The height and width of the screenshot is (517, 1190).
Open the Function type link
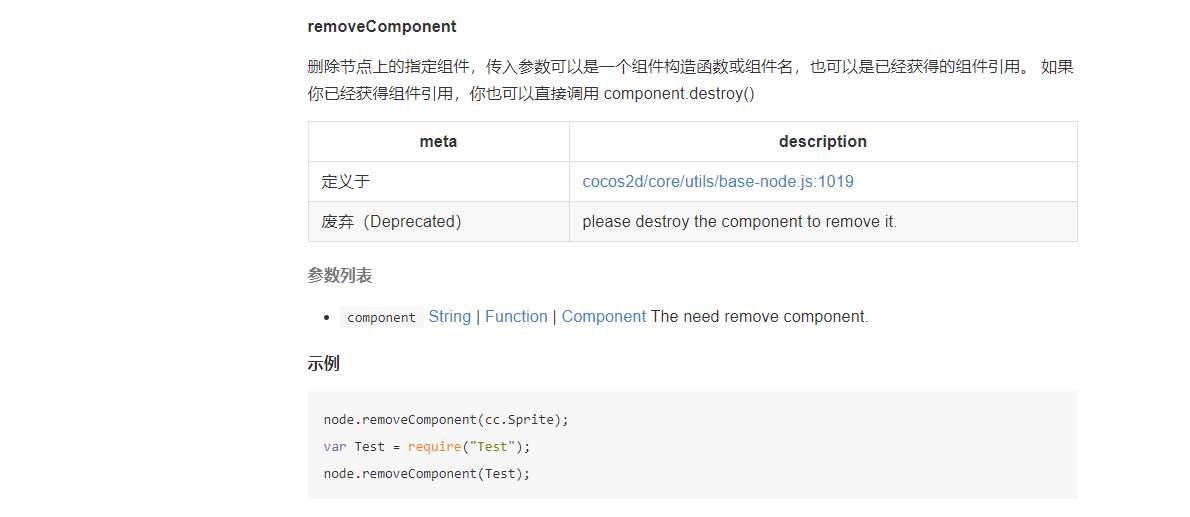click(516, 316)
